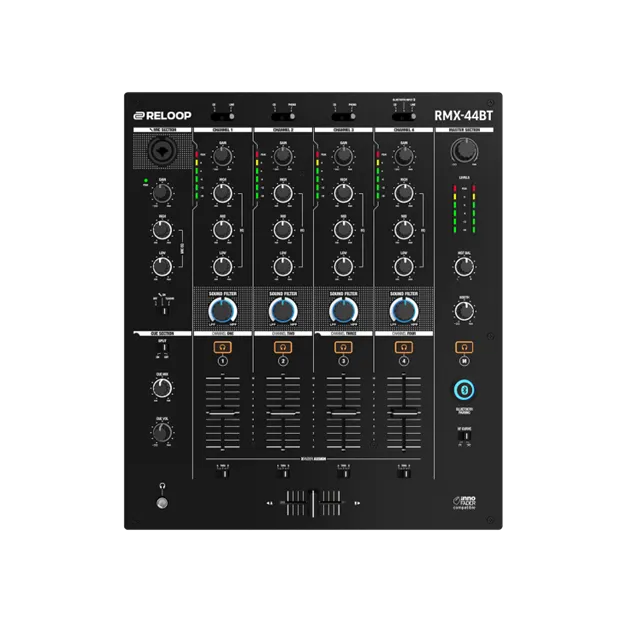Click the Channel 3 Mid EQ knob
Viewport: 626px width, 626px height.
click(x=343, y=230)
